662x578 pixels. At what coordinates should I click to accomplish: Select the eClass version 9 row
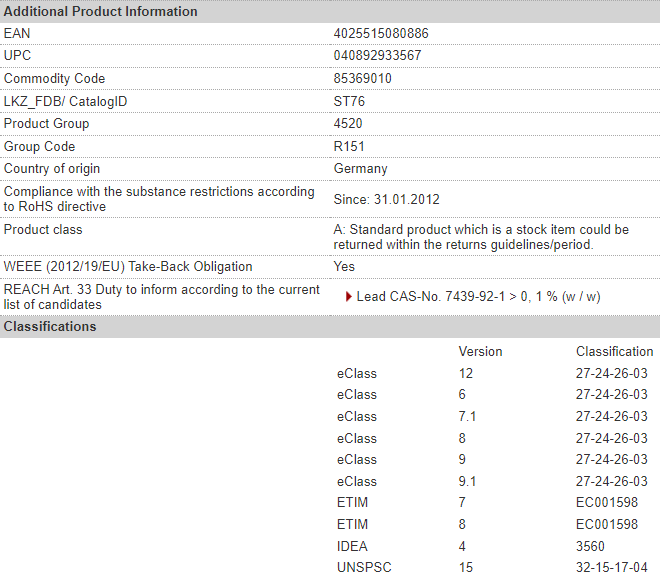click(x=492, y=459)
